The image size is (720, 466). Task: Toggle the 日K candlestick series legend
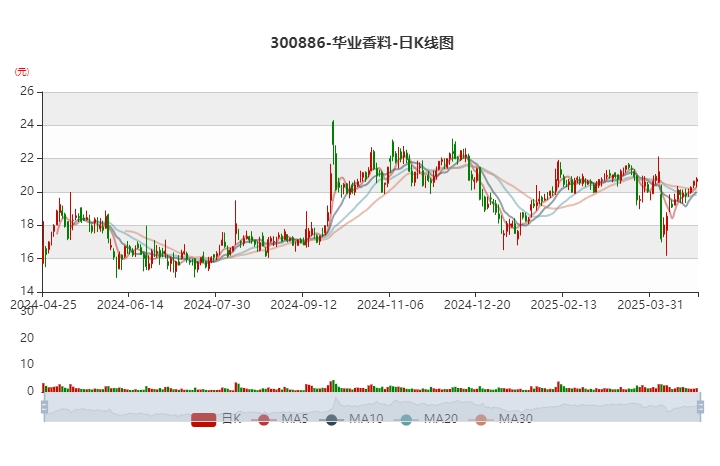216,419
